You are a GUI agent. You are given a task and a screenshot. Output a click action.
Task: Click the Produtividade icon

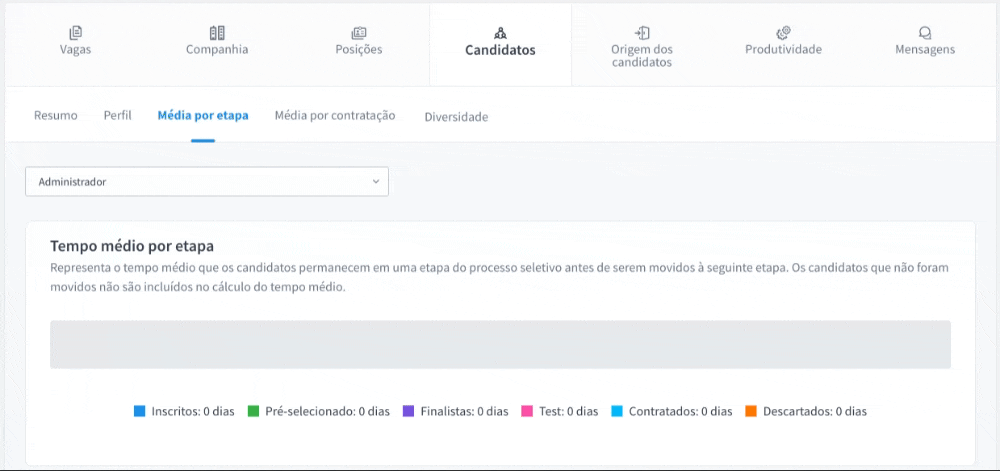pyautogui.click(x=783, y=33)
